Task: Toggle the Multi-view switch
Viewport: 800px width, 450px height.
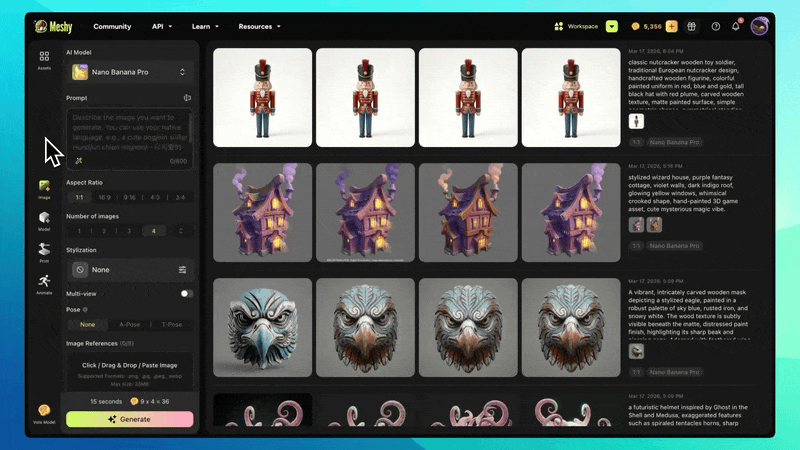Action: click(186, 294)
